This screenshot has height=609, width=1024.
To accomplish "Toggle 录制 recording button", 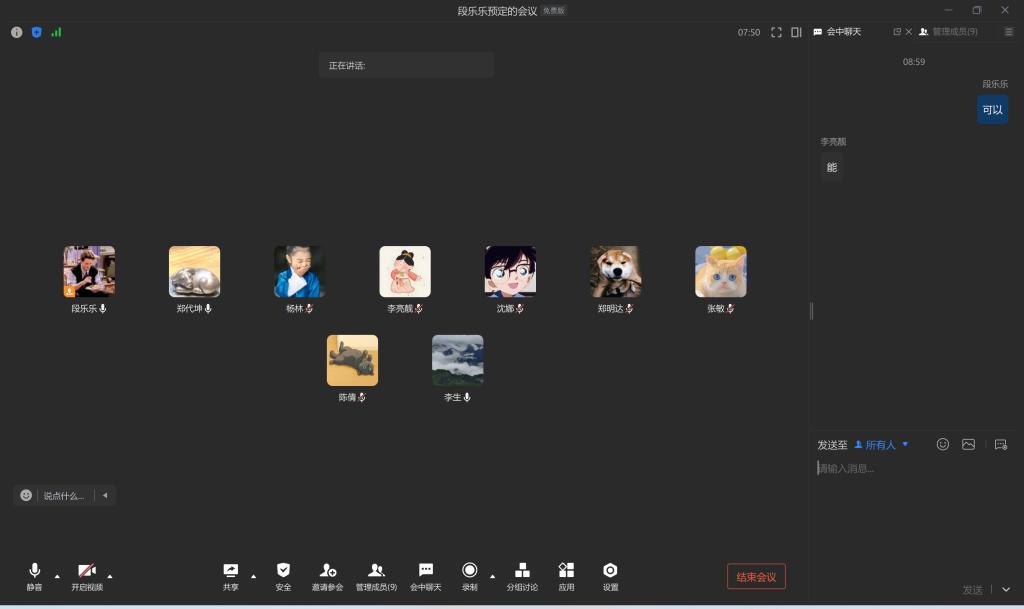I will tap(469, 571).
